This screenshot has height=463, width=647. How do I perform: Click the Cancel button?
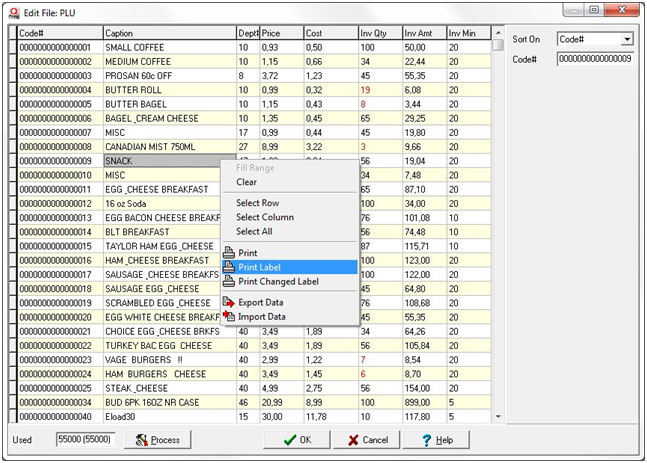366,440
